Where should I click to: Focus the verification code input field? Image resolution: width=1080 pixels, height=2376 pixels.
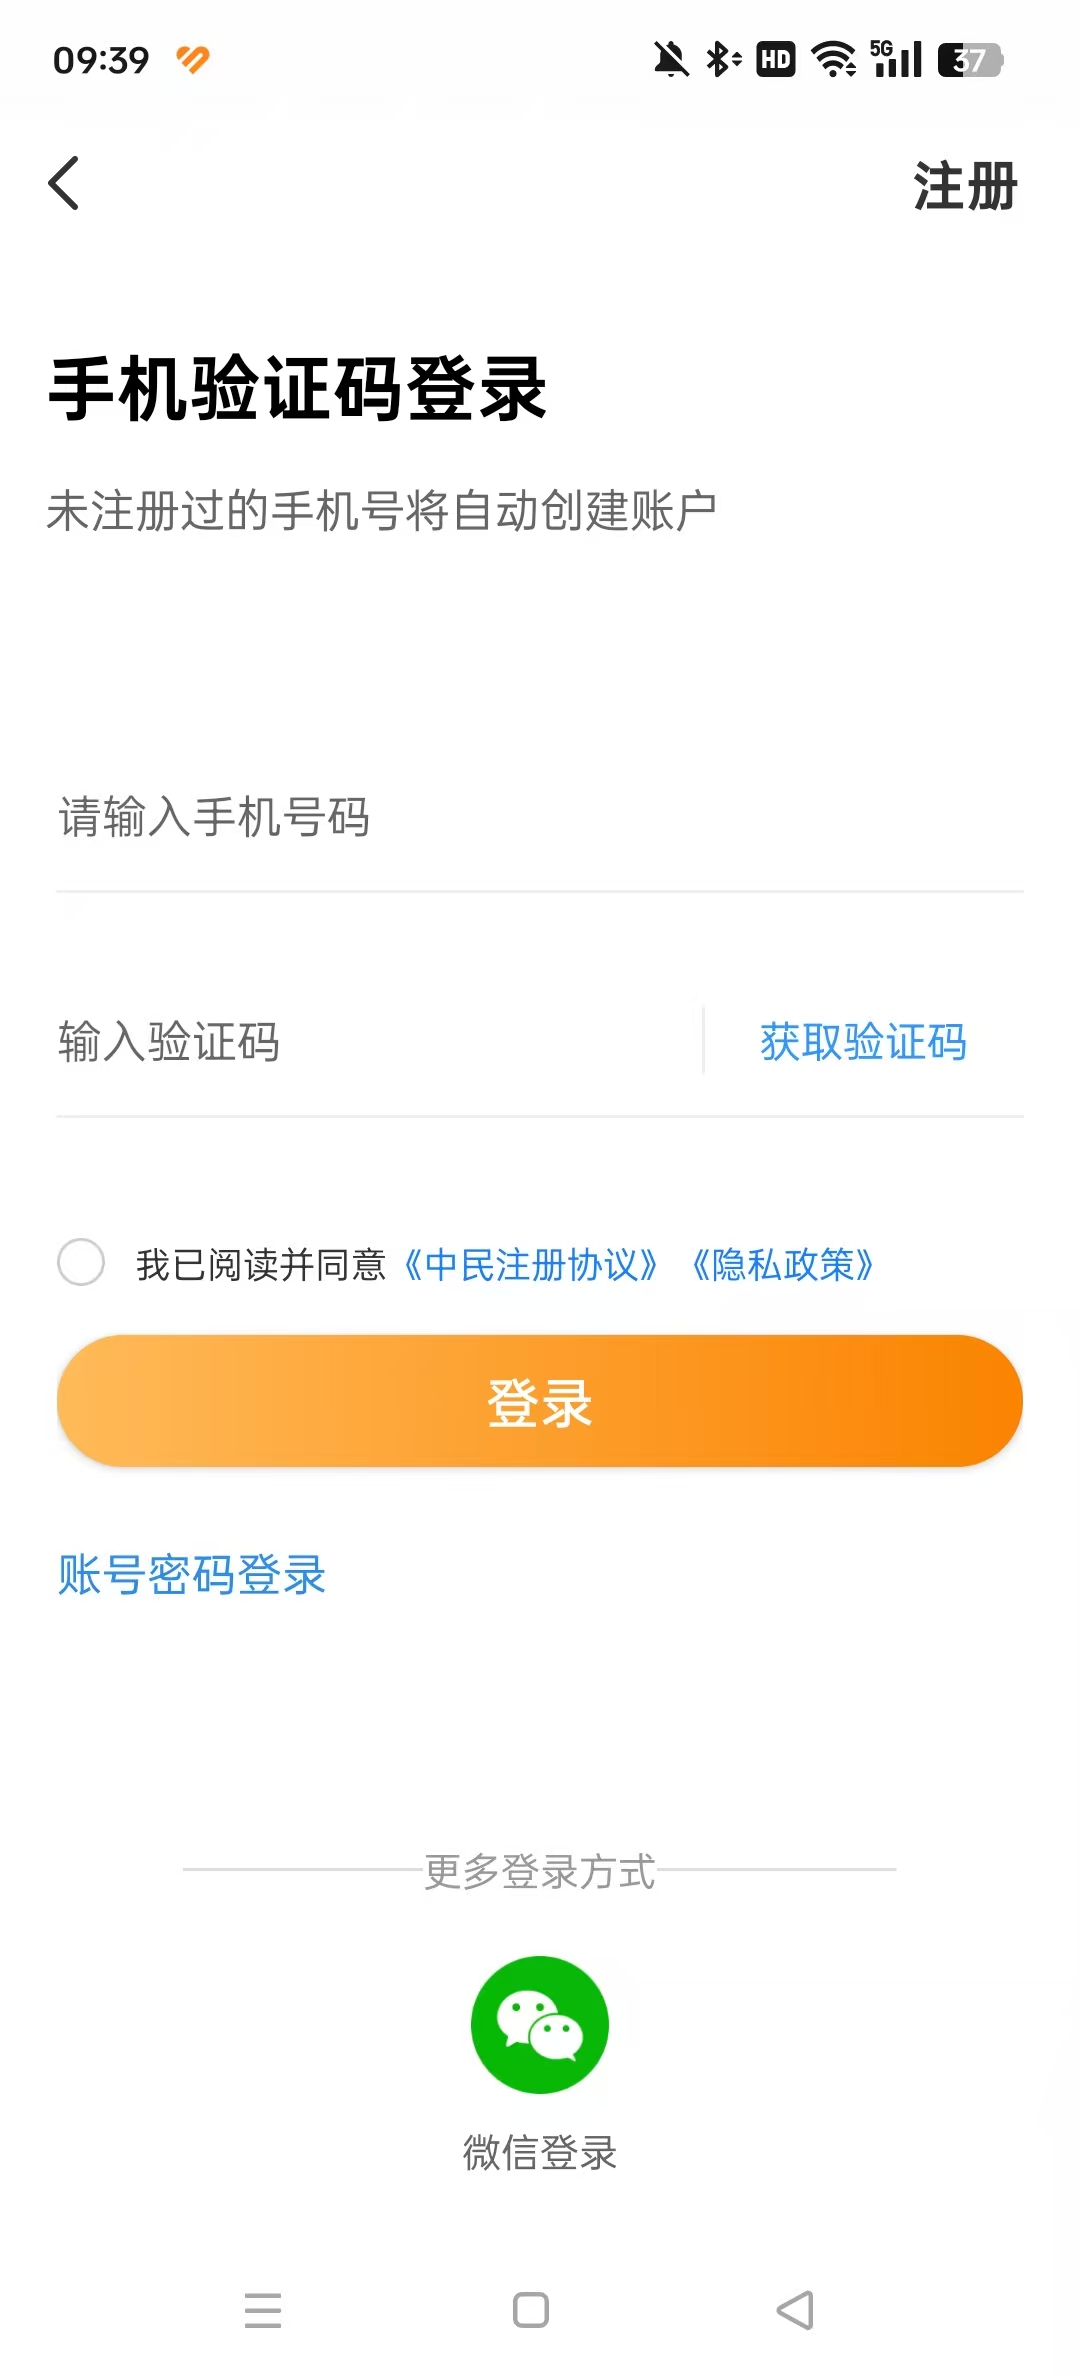pos(370,1042)
